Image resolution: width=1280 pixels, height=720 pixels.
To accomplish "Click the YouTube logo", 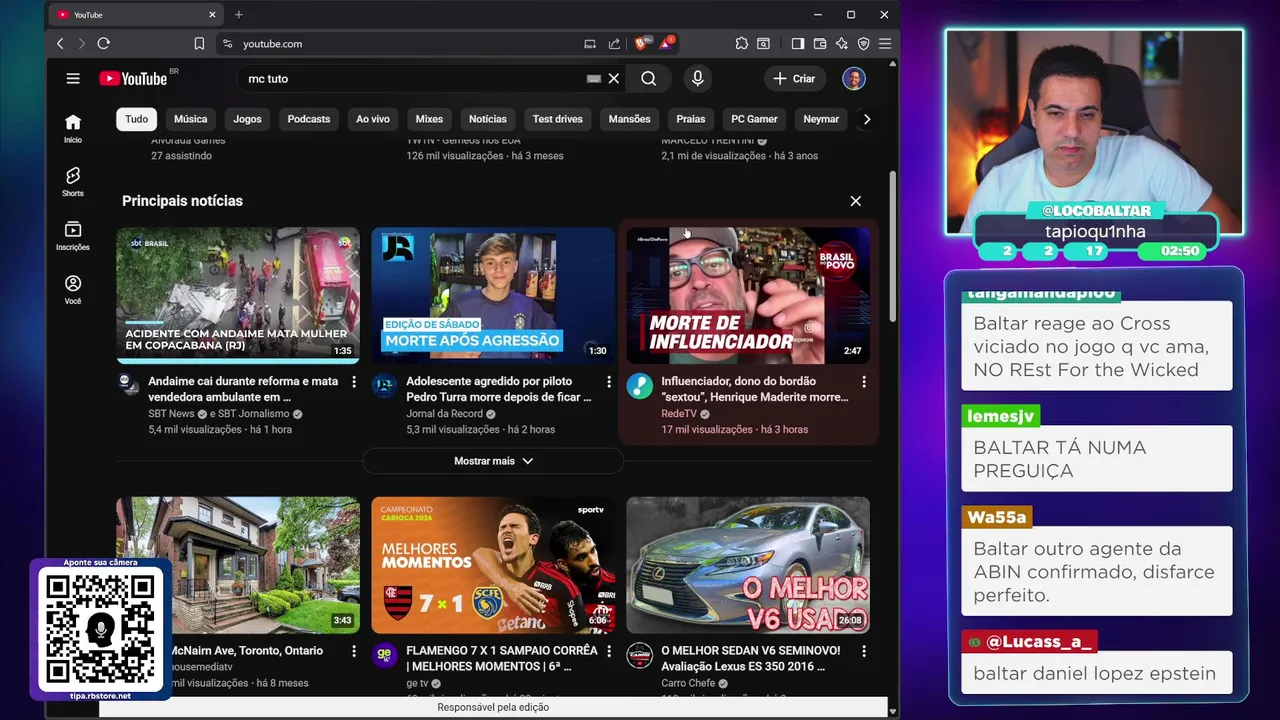I will click(x=134, y=79).
